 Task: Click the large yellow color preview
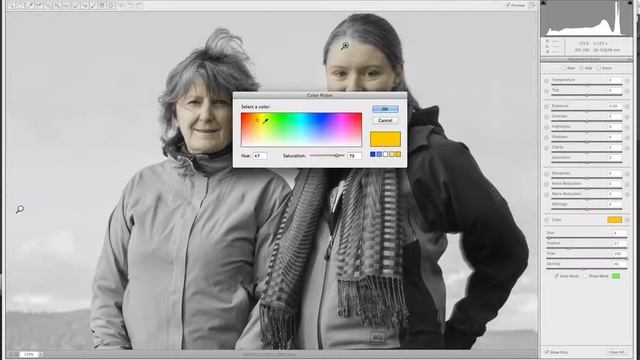(385, 139)
